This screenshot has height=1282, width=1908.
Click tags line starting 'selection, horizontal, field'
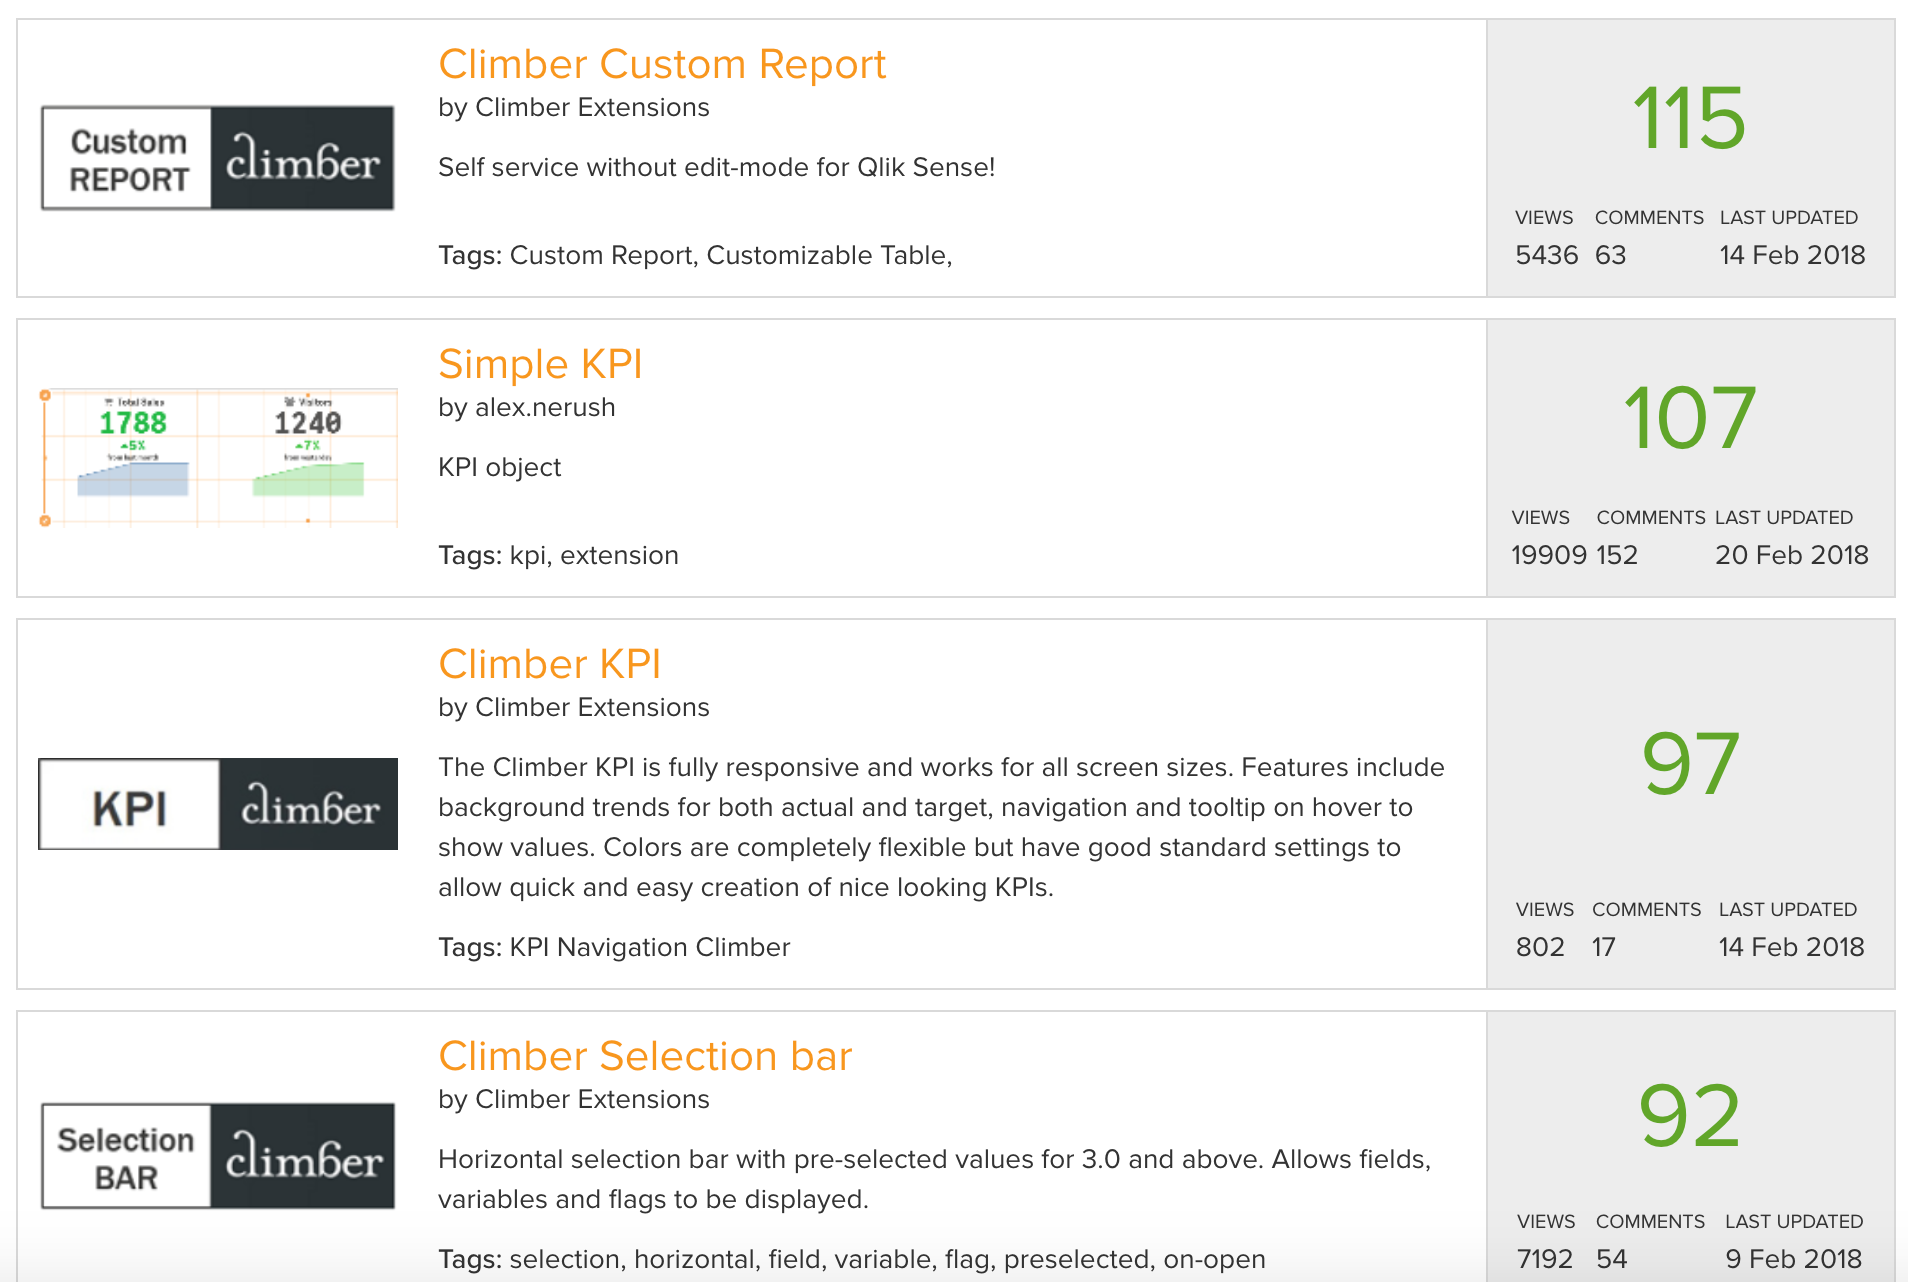(x=852, y=1260)
